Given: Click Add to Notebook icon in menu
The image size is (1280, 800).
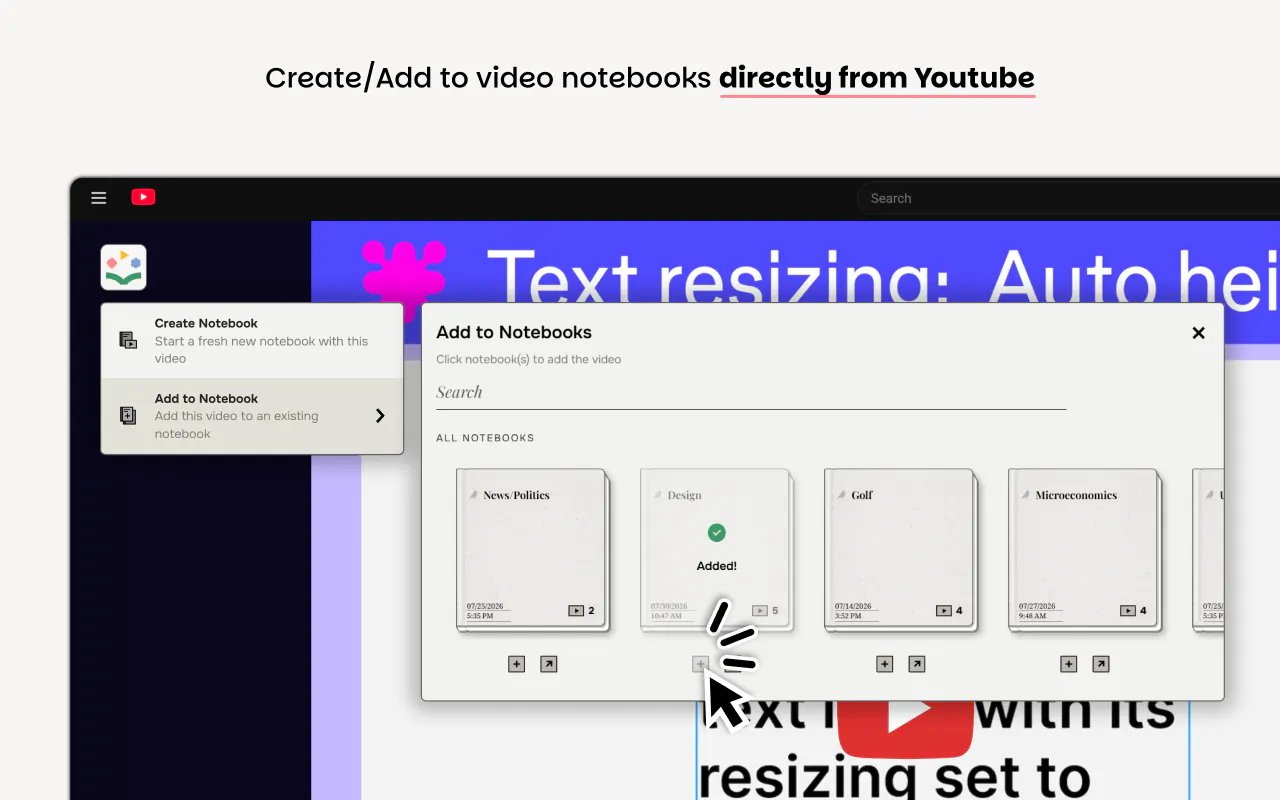Looking at the screenshot, I should tap(128, 416).
